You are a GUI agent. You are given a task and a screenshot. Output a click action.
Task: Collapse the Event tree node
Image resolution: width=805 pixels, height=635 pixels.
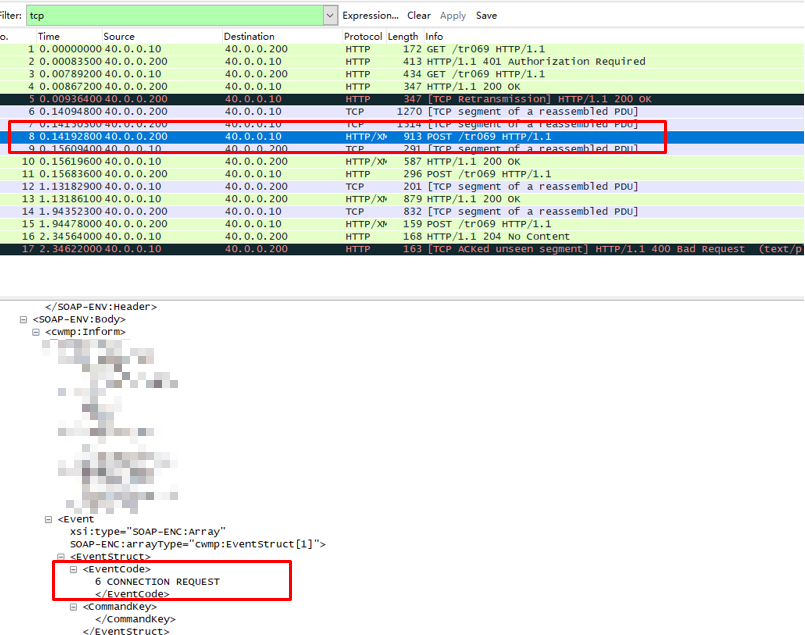point(48,519)
